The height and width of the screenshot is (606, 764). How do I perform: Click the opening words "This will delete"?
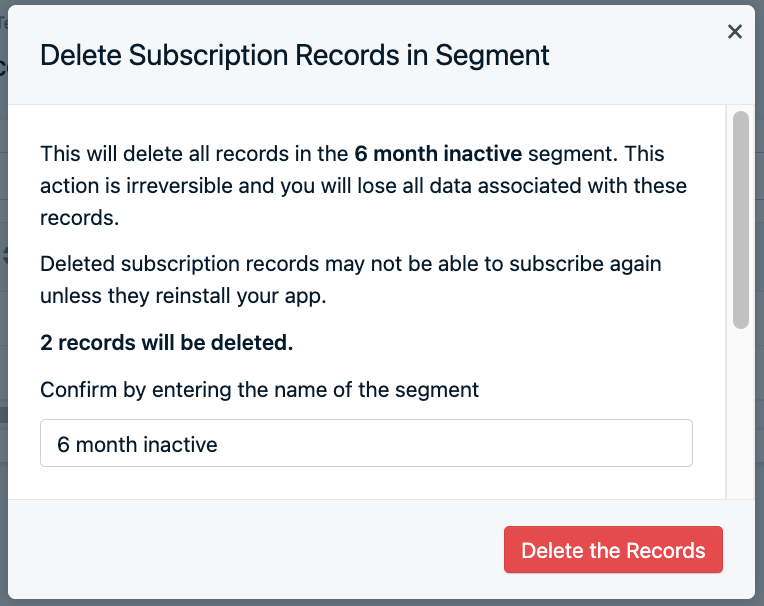point(108,154)
